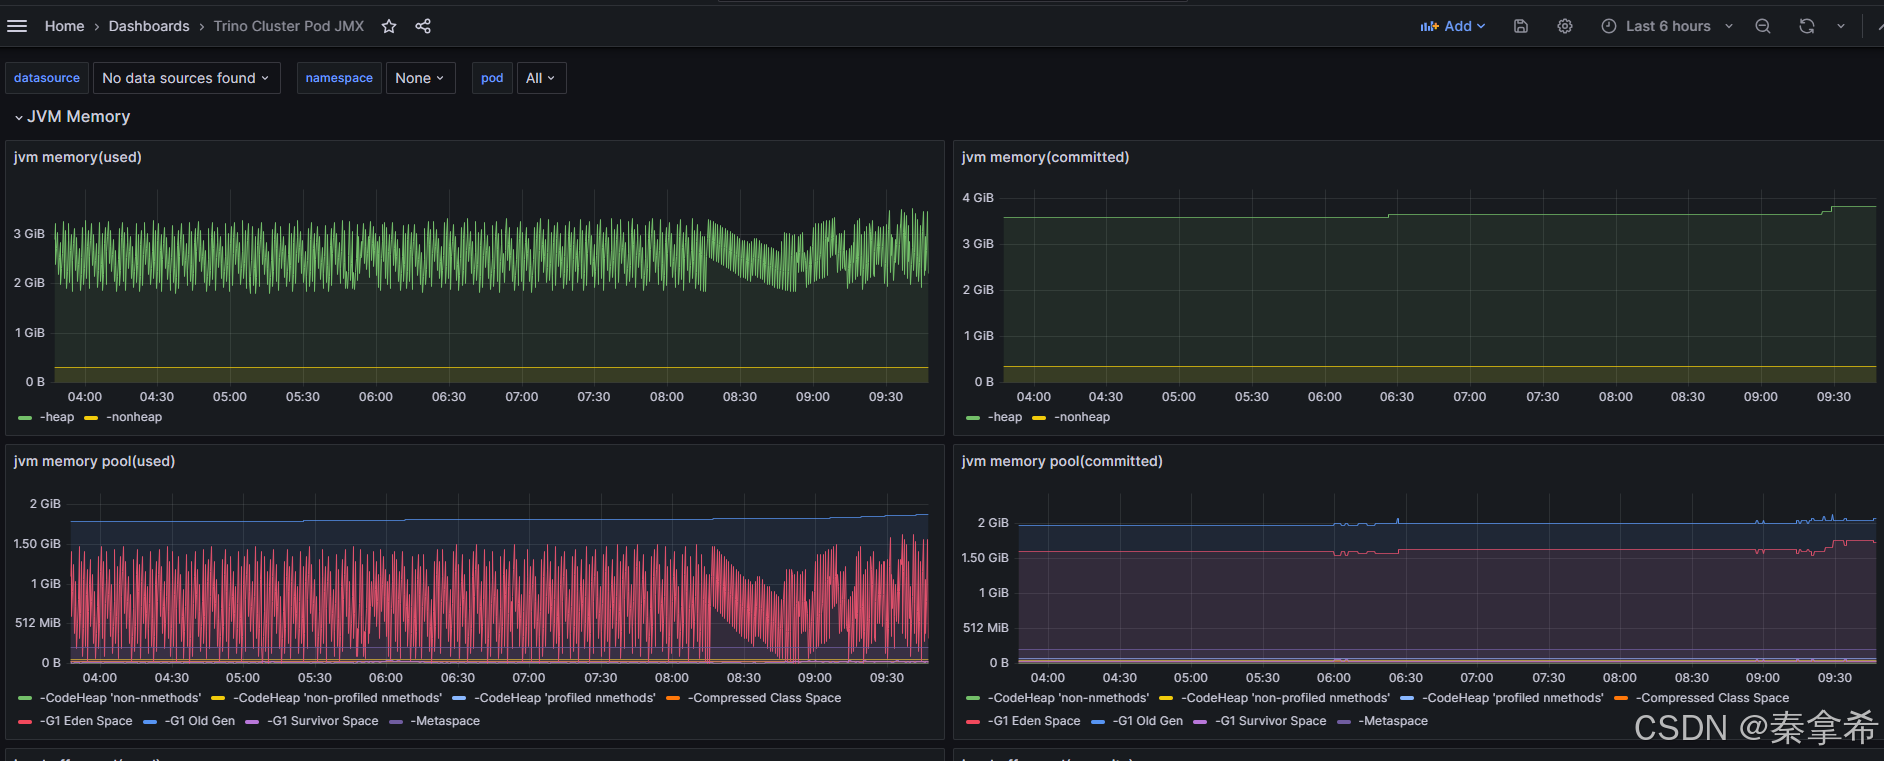The height and width of the screenshot is (761, 1884).
Task: Go to Home breadcrumb
Action: (64, 26)
